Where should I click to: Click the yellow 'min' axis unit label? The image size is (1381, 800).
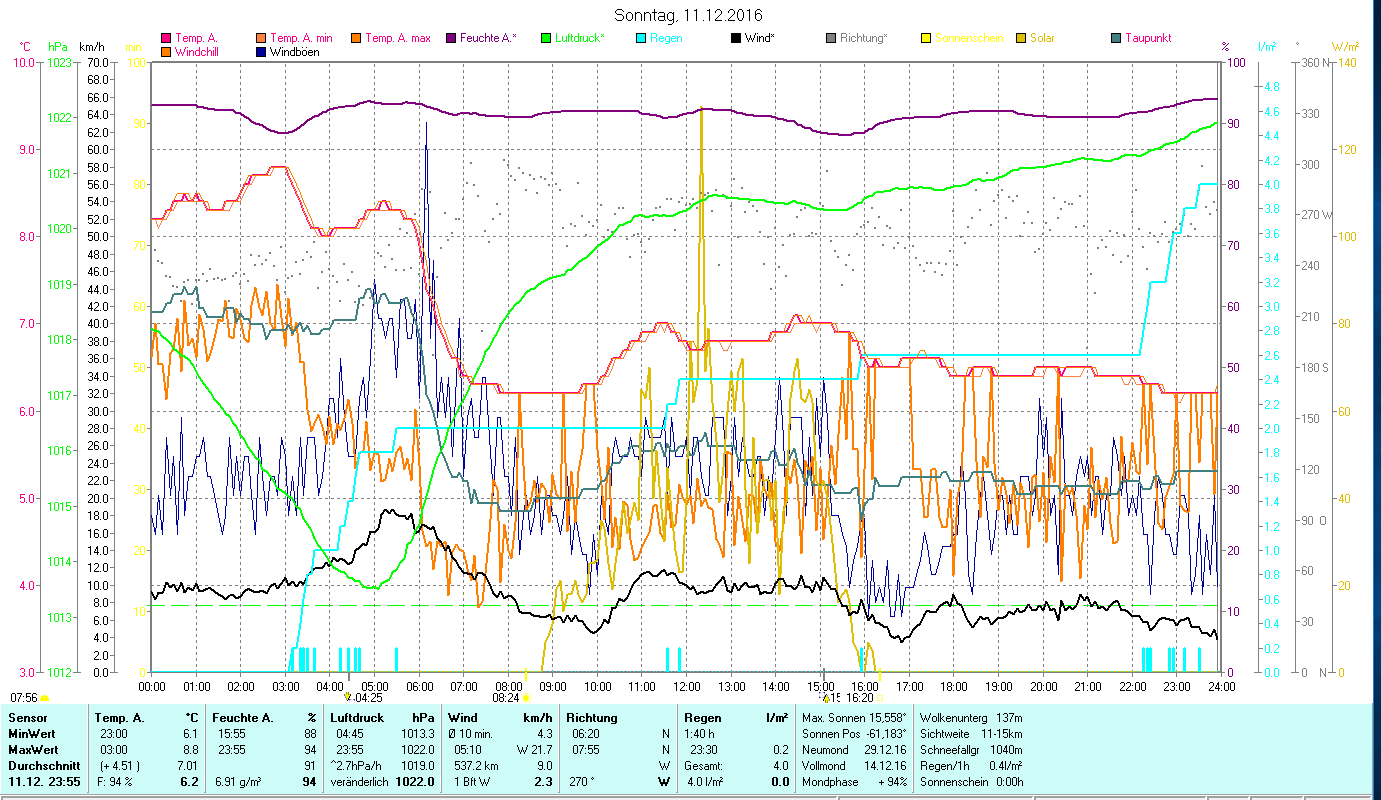point(133,46)
